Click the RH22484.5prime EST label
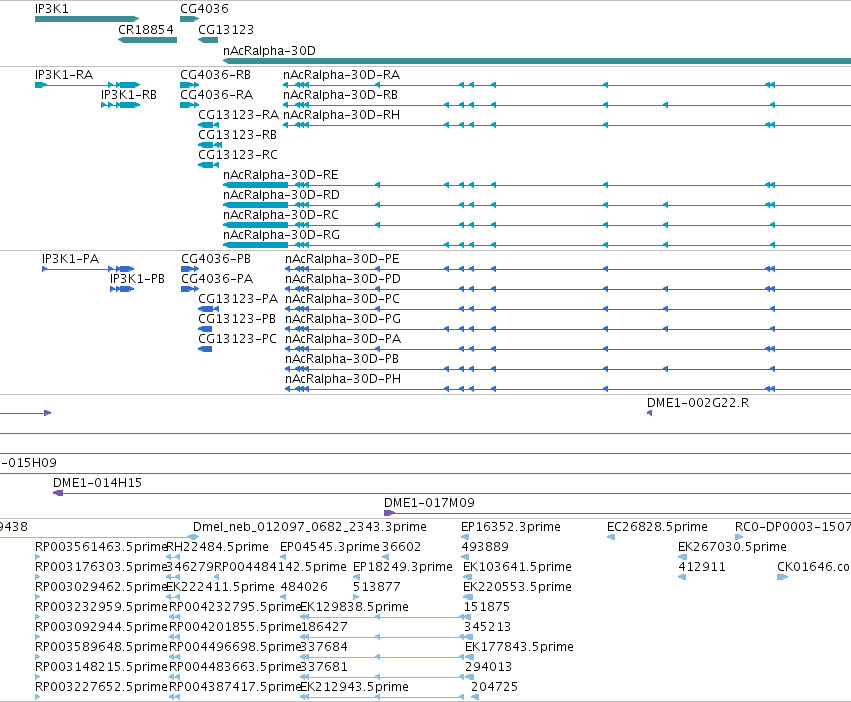Viewport: 851px width, 702px height. tap(218, 547)
